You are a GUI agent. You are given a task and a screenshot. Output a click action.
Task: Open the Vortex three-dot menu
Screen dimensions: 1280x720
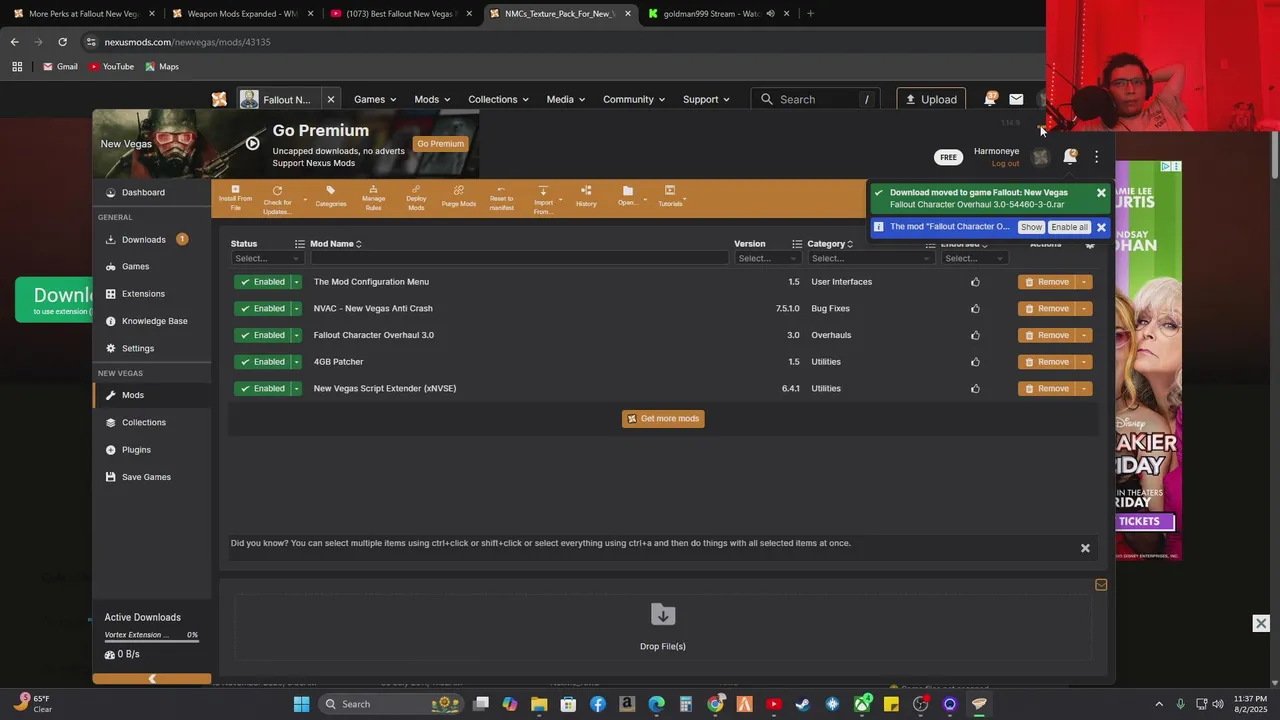click(1096, 157)
